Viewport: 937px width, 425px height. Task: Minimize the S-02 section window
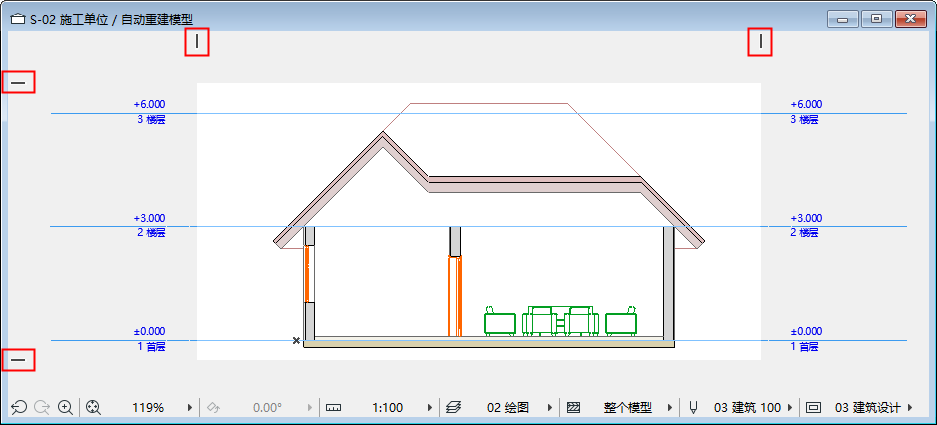[843, 19]
